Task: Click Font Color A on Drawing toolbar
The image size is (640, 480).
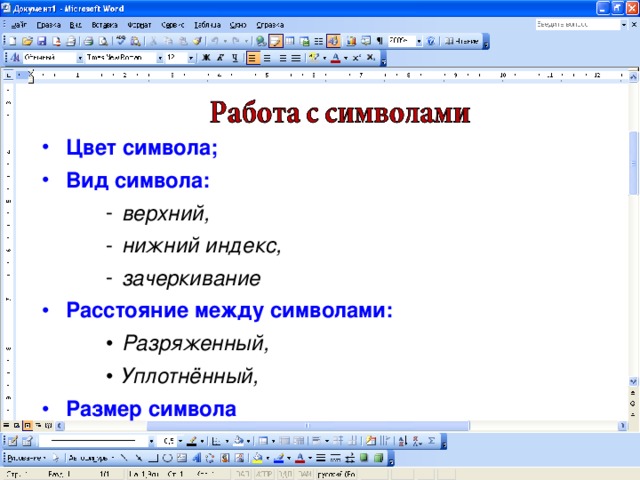Action: coord(300,458)
